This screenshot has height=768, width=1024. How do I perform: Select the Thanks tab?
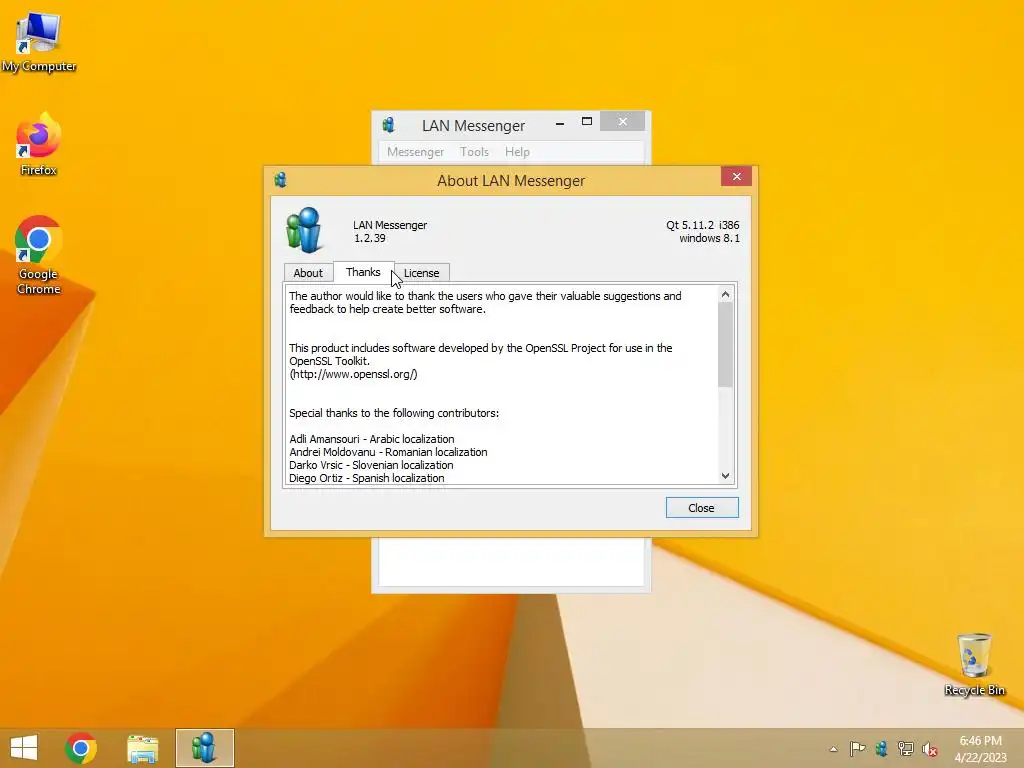[x=363, y=272]
